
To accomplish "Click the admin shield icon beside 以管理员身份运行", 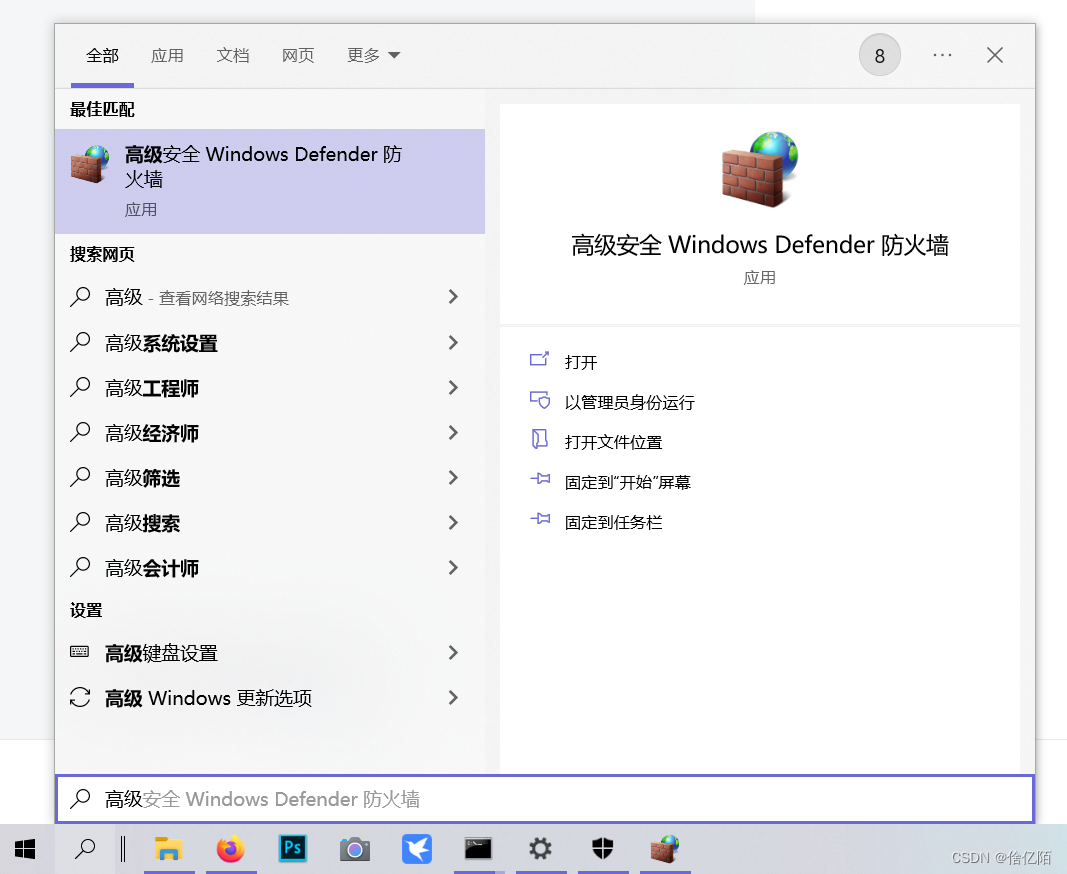I will (540, 400).
